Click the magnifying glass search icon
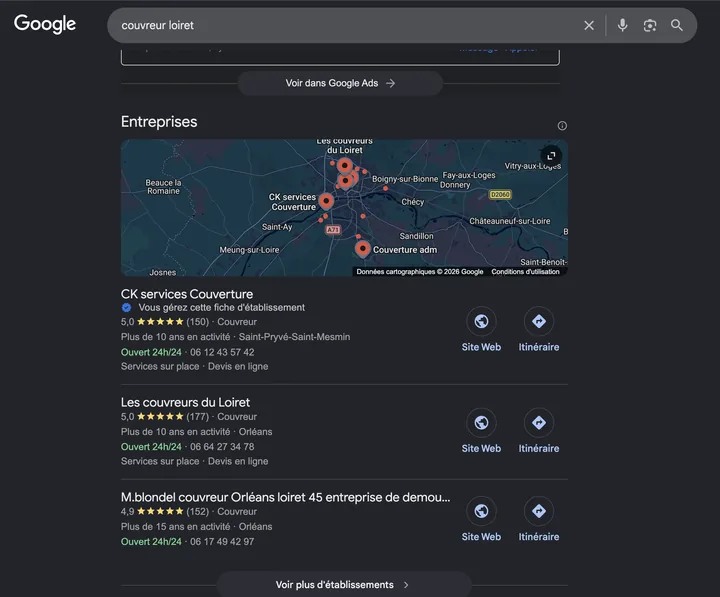The image size is (720, 597). [677, 25]
